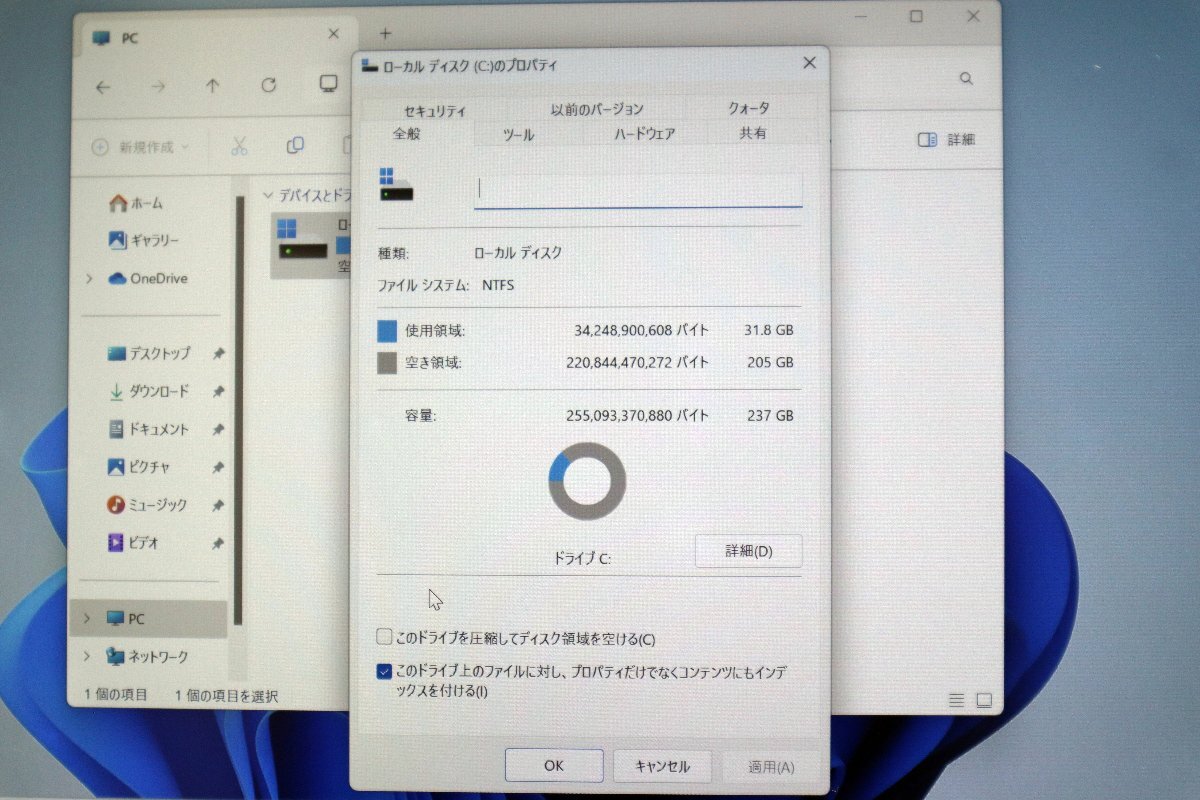This screenshot has height=800, width=1200.
Task: Click the Refresh icon in Explorer
Action: click(x=268, y=85)
